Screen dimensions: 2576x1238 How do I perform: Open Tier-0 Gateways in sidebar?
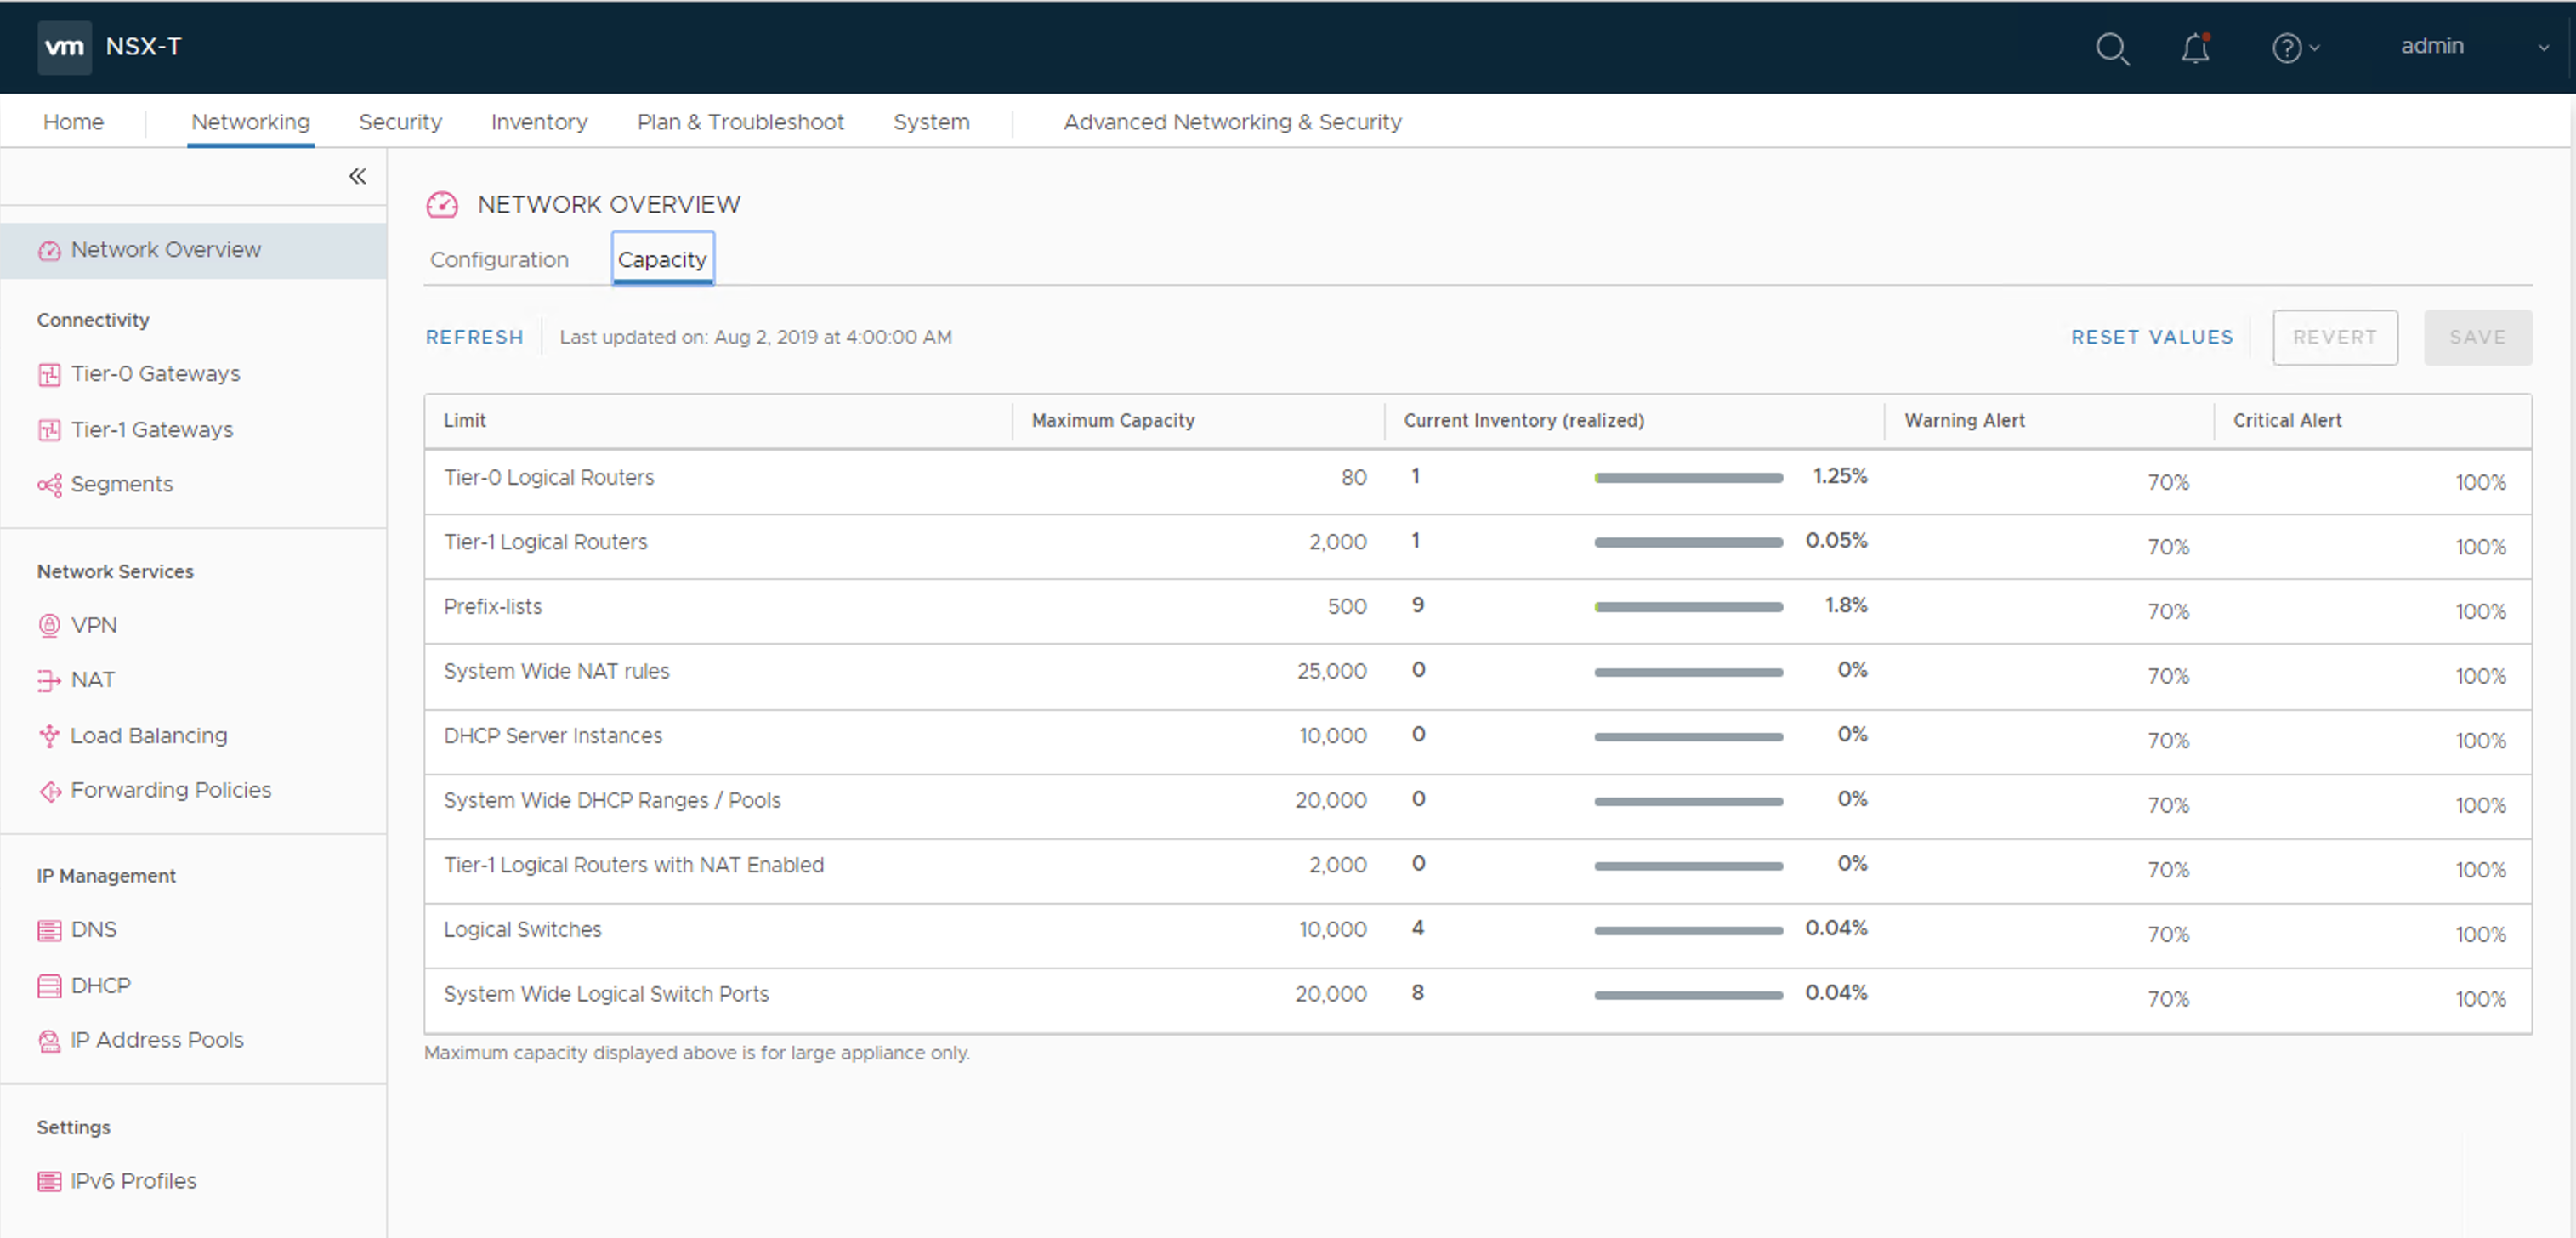156,374
